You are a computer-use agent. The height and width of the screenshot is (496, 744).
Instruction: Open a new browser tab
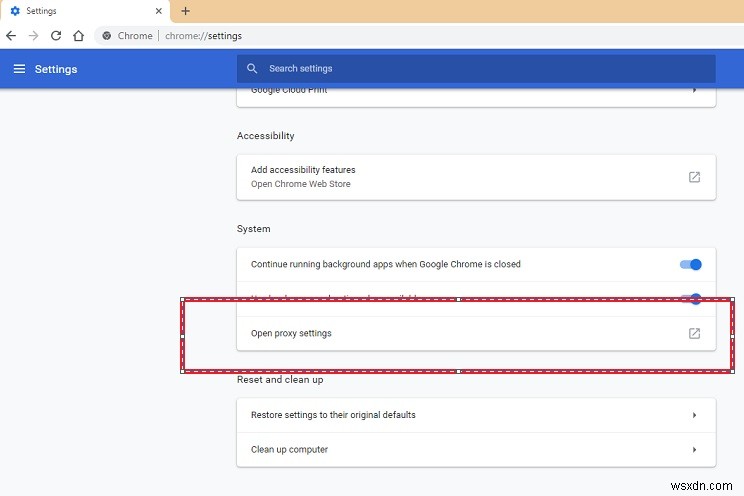click(185, 11)
